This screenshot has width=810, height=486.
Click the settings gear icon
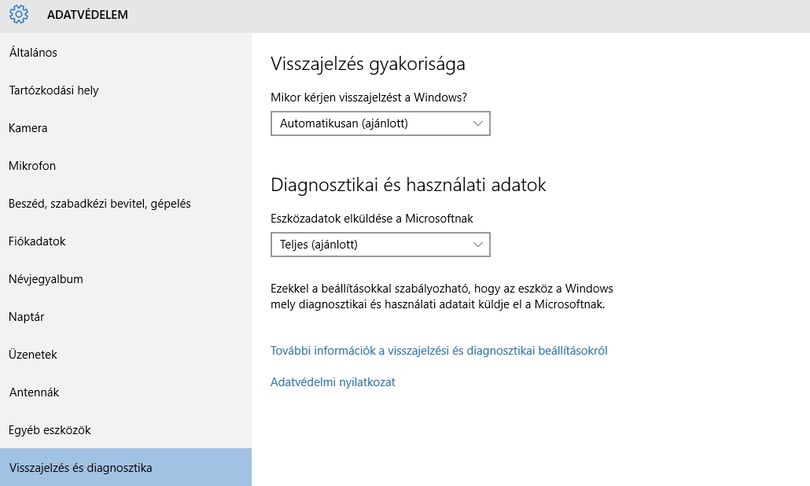(19, 14)
